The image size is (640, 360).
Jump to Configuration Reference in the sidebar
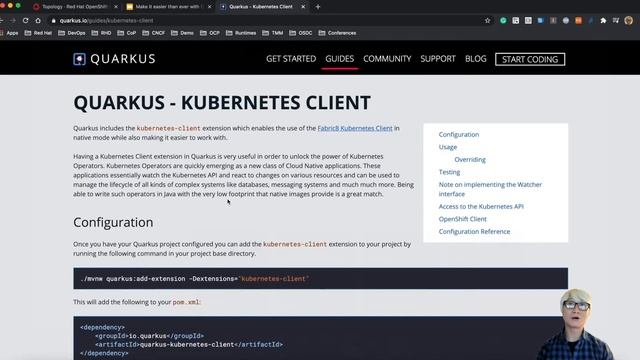pos(474,231)
